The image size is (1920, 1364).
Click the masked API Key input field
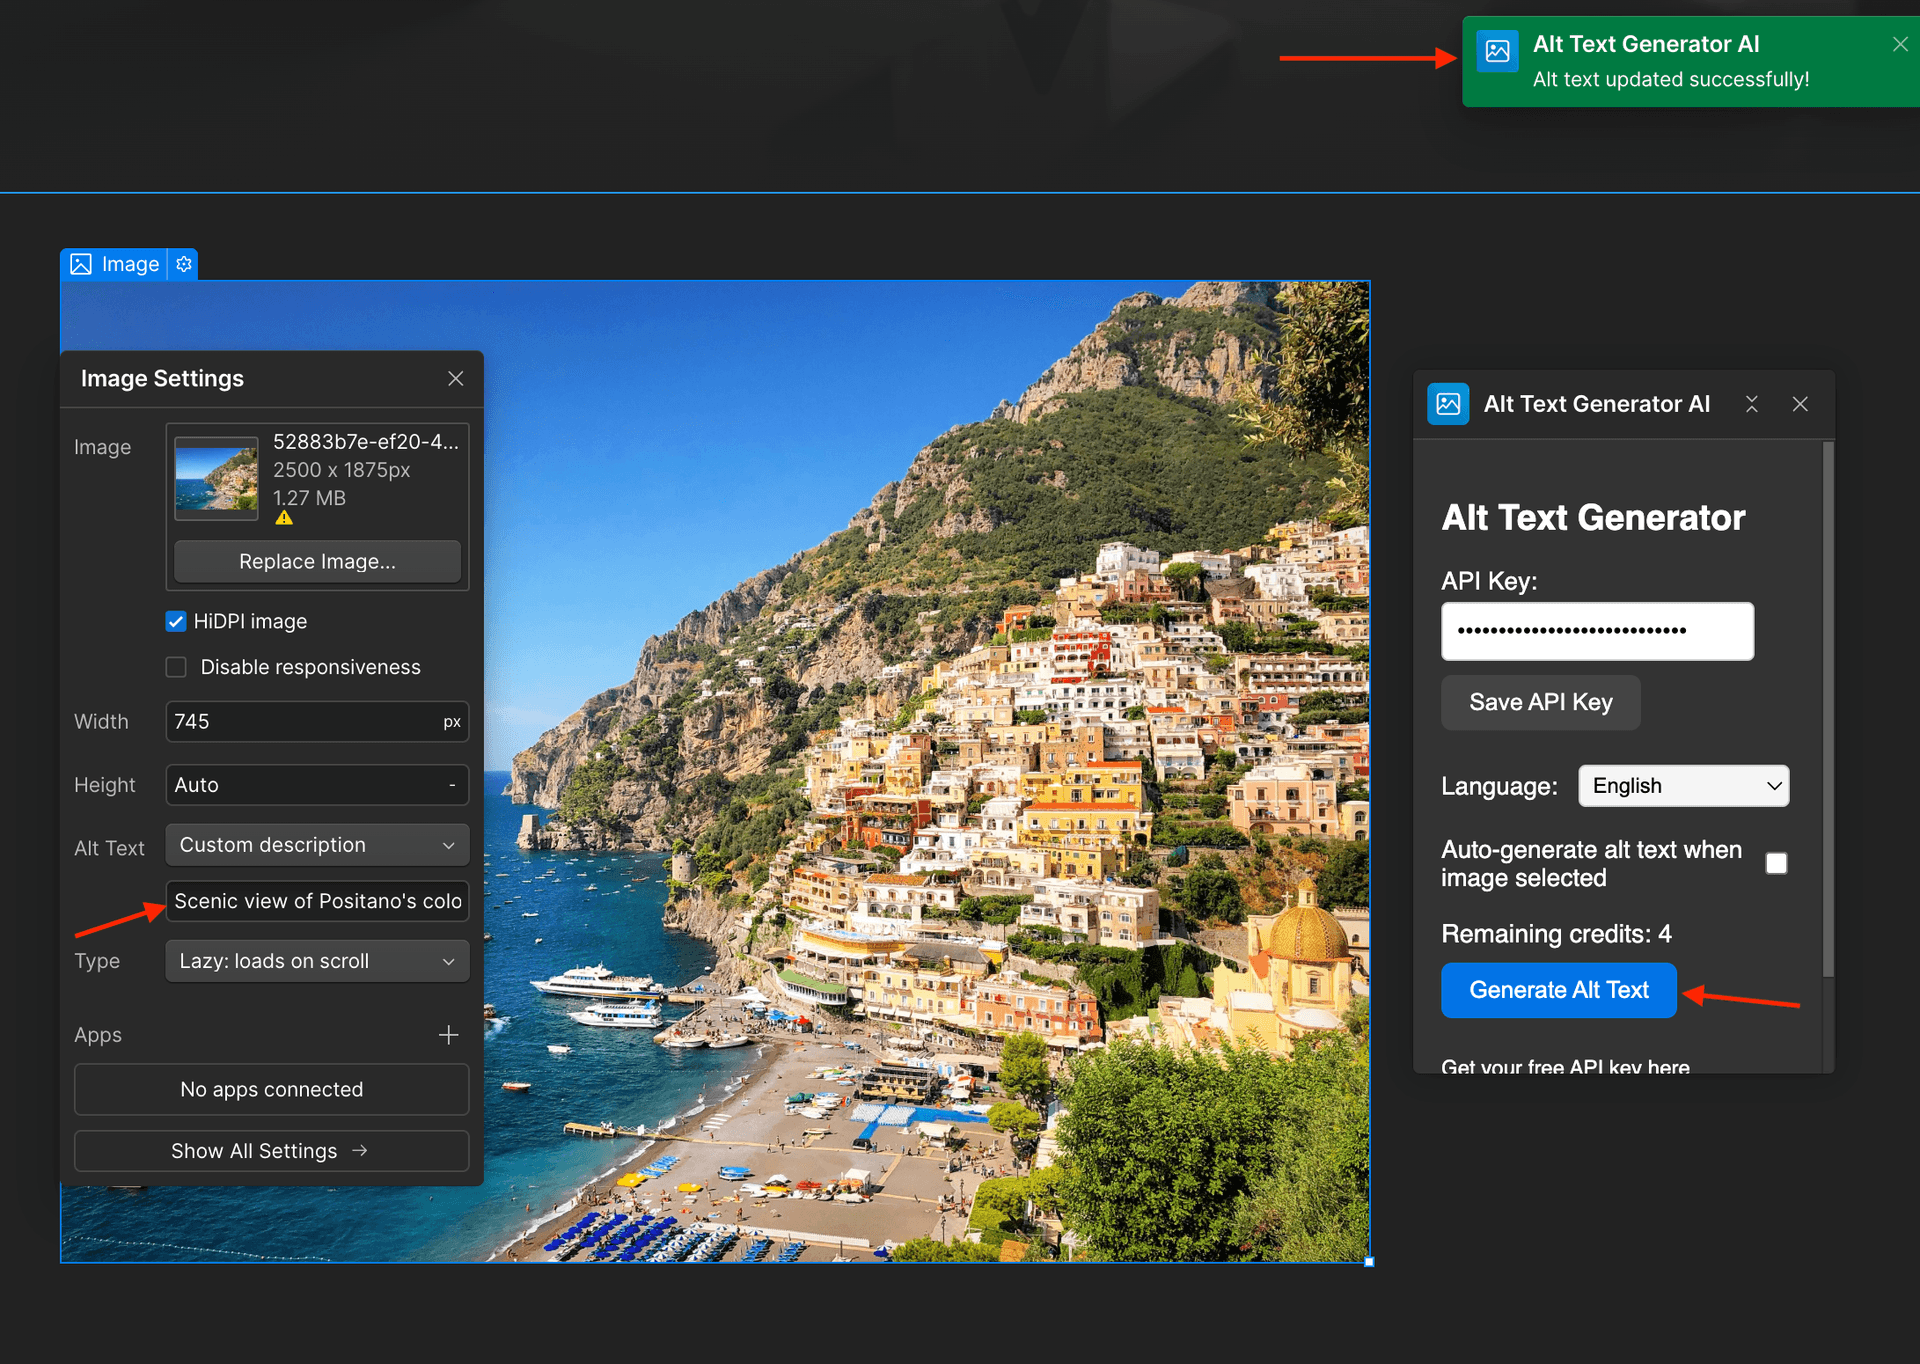(1596, 631)
